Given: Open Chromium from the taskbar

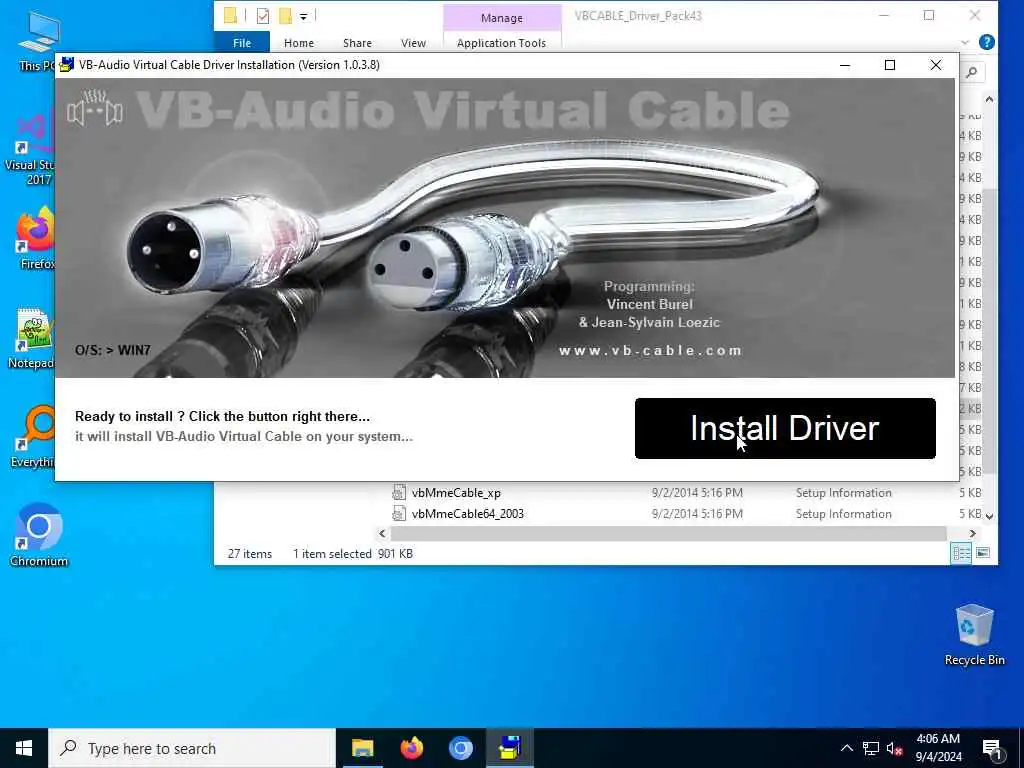Looking at the screenshot, I should tap(460, 748).
